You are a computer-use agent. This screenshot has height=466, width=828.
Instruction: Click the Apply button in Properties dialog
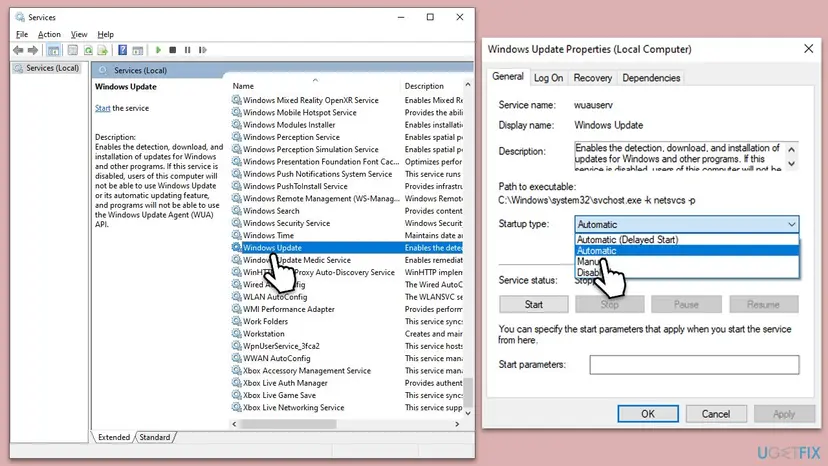(784, 414)
